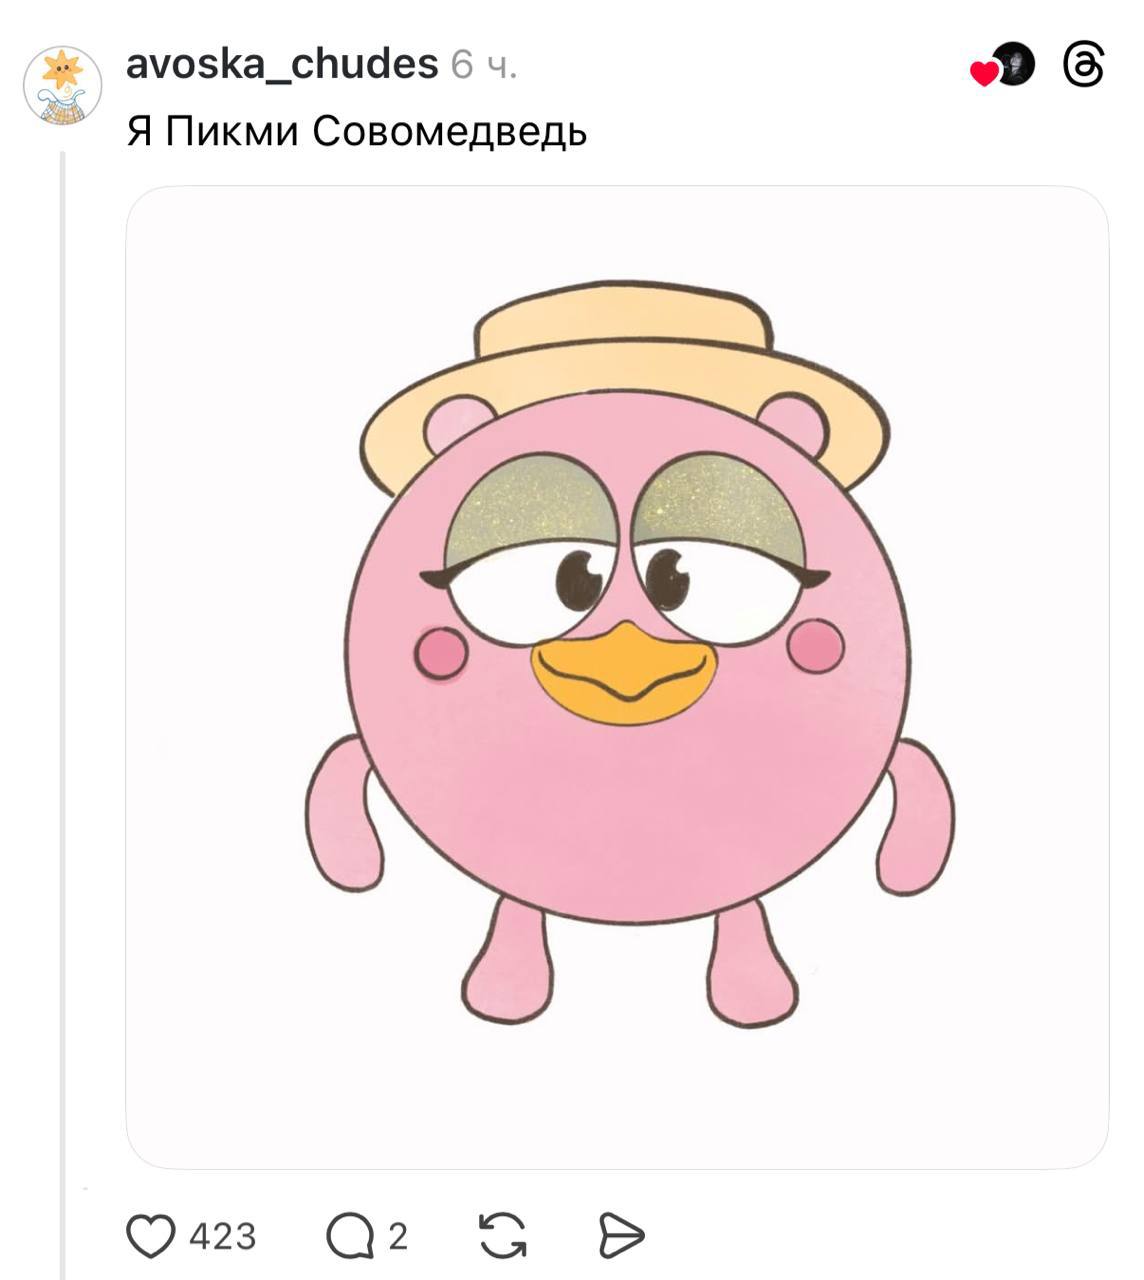Open the Threads logo icon
Image resolution: width=1144 pixels, height=1280 pixels.
[1084, 66]
